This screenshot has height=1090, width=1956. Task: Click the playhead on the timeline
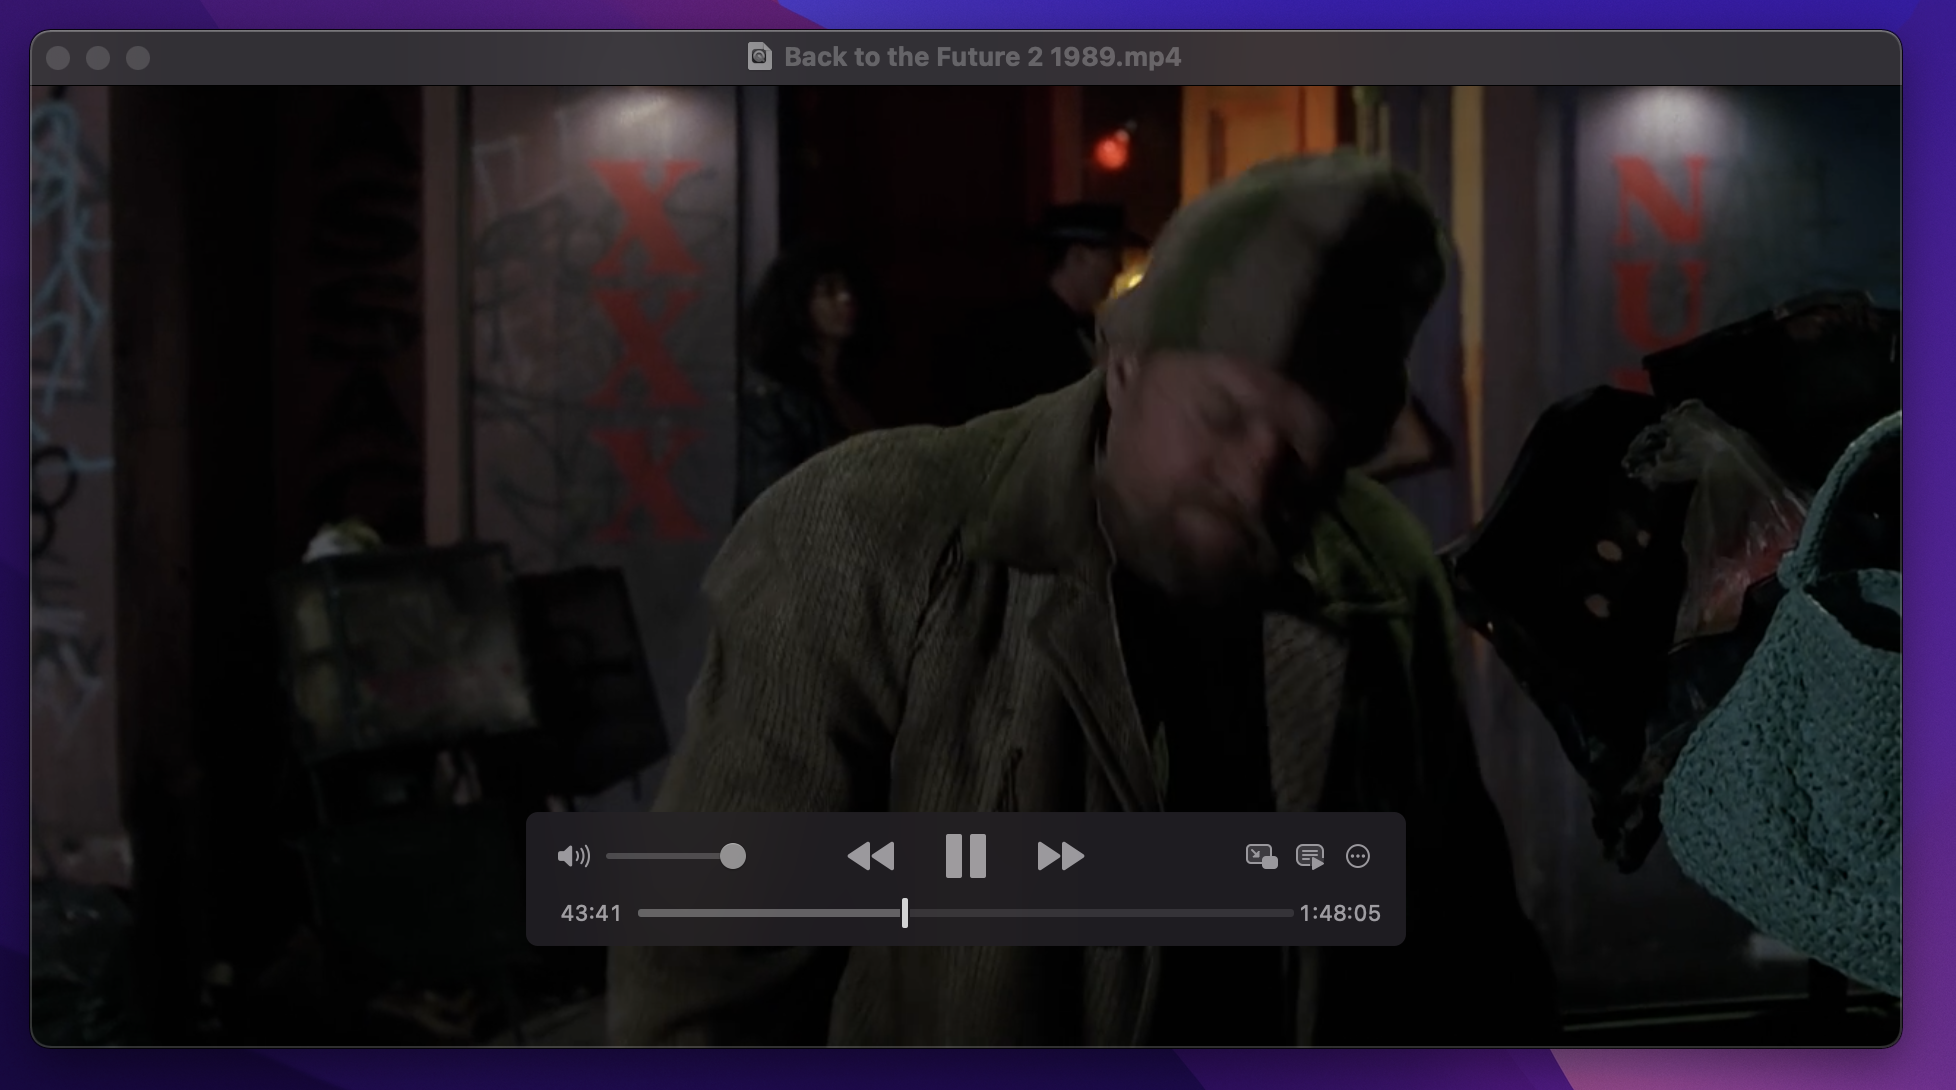(905, 913)
